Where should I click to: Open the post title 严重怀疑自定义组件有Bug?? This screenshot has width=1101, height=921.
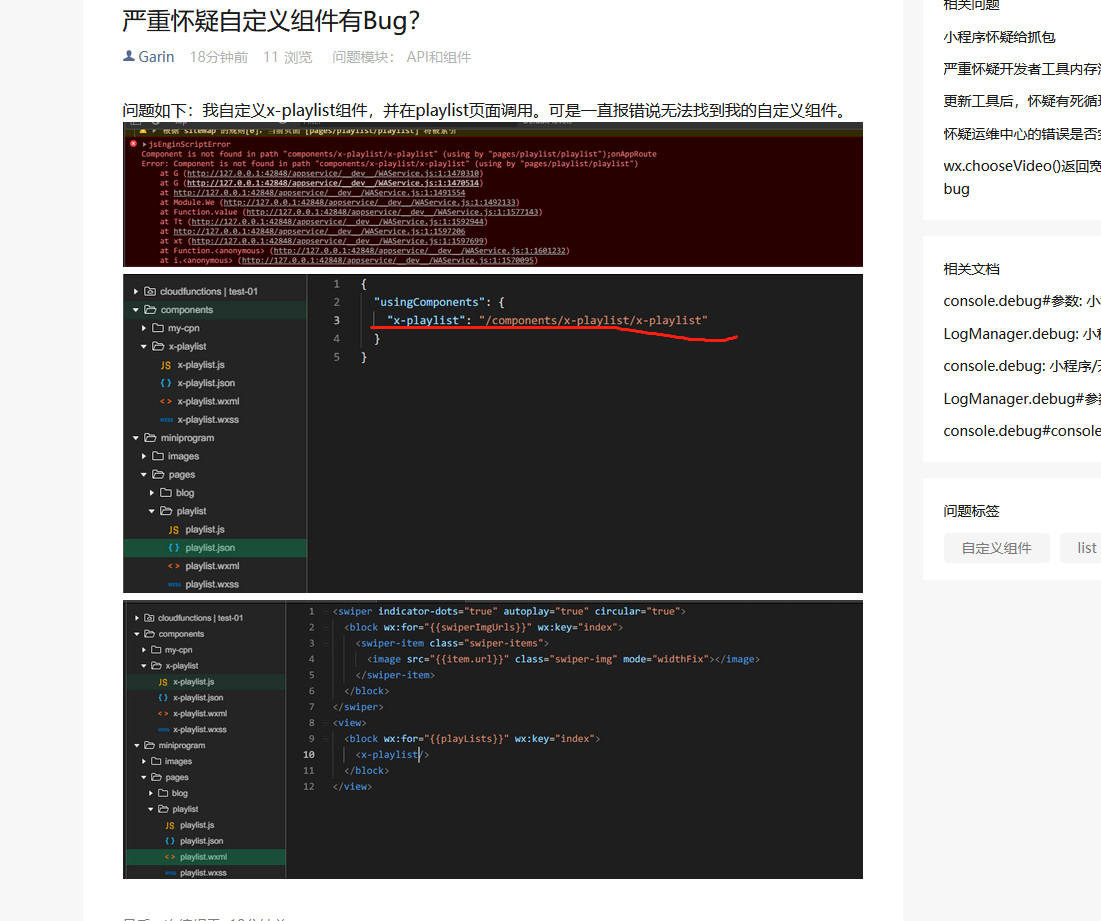click(x=270, y=21)
